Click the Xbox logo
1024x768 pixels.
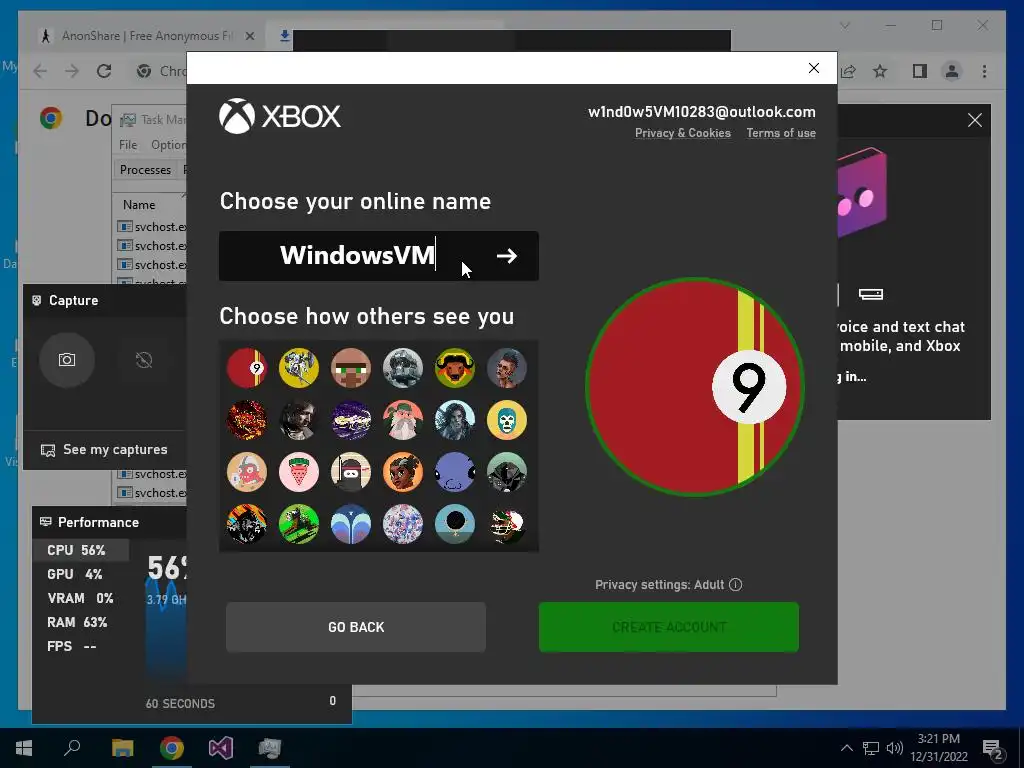[x=280, y=116]
